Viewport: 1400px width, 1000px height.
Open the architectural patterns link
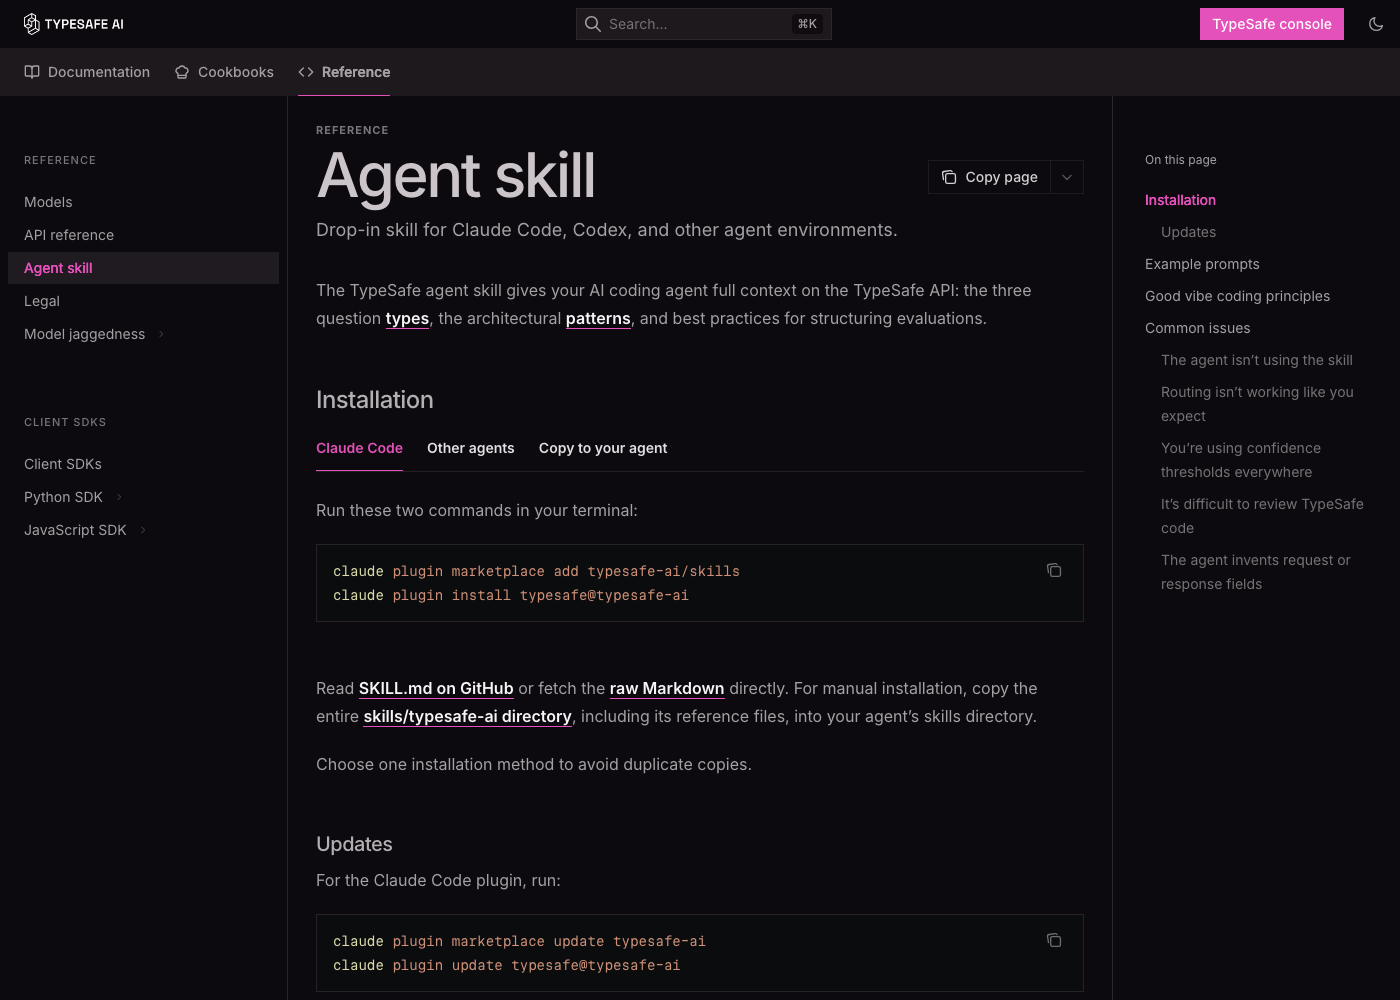[x=598, y=318]
